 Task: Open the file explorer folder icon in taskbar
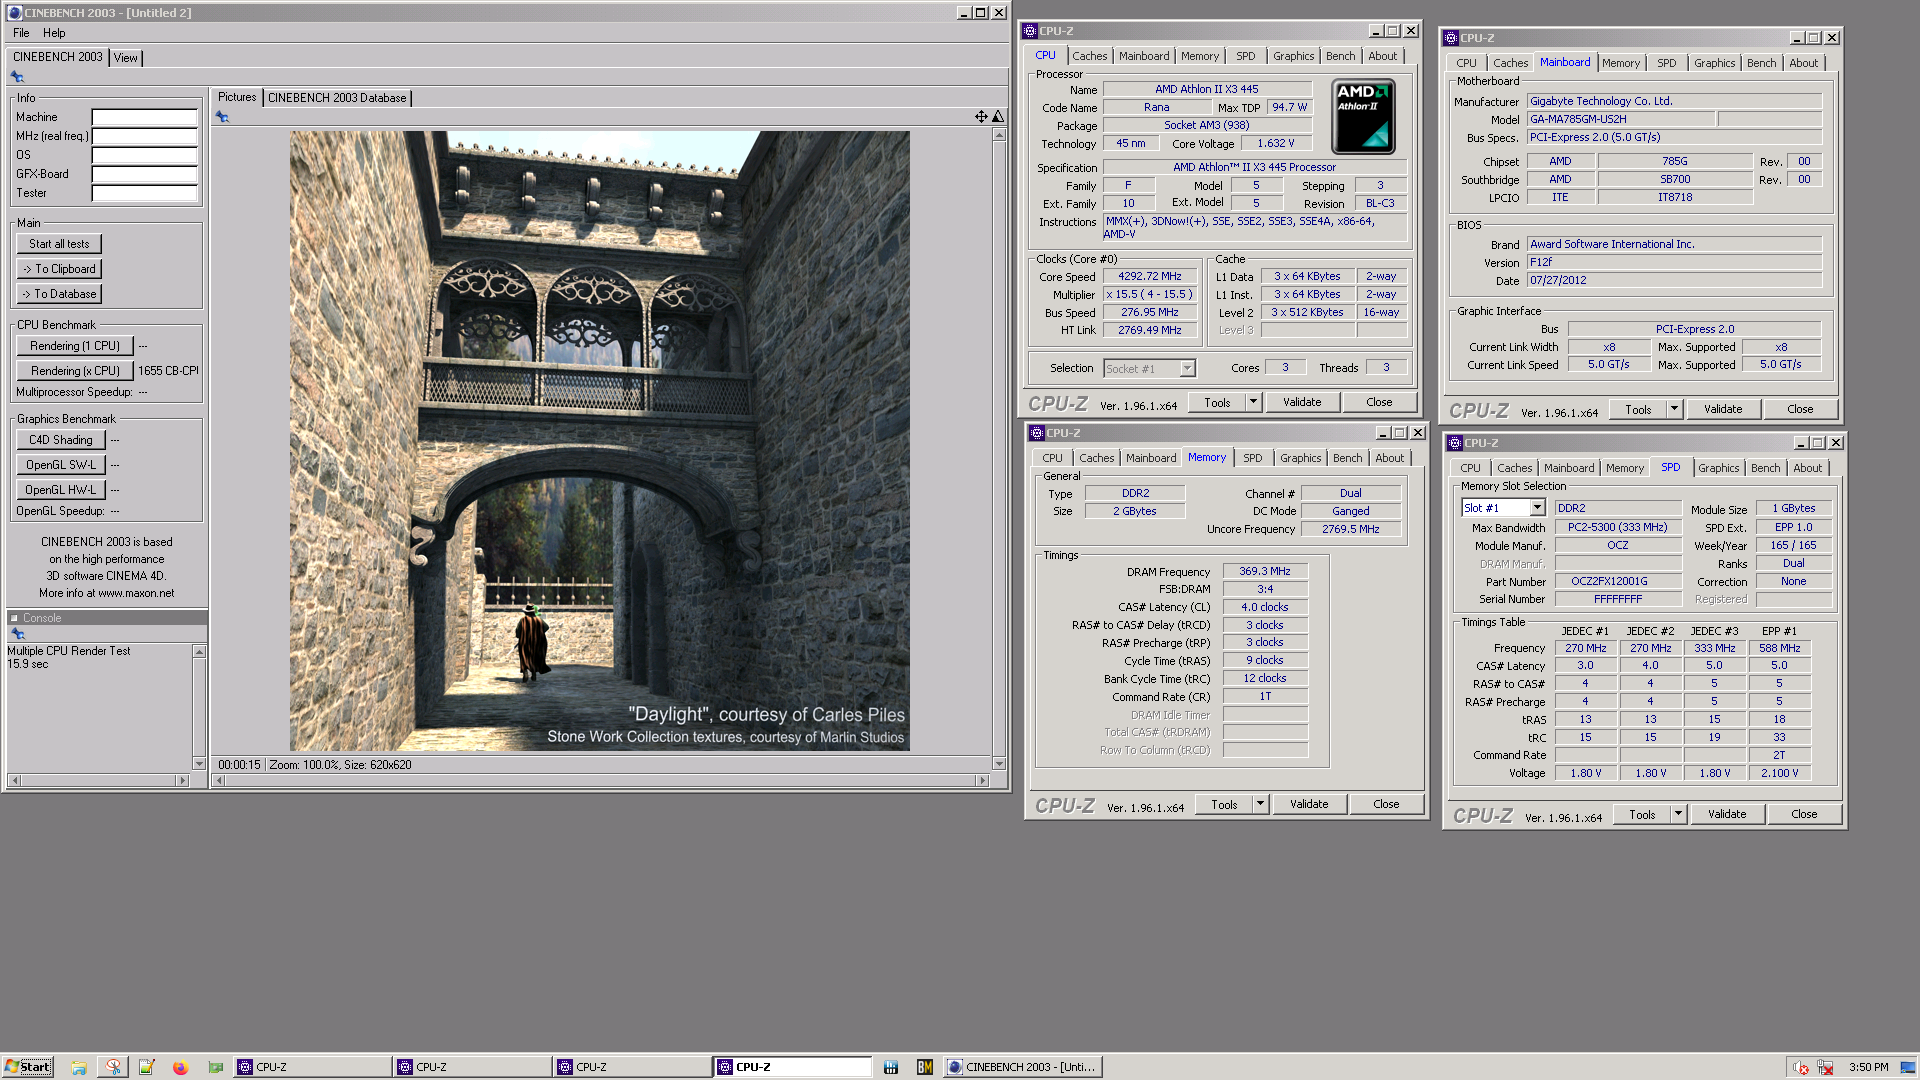click(x=79, y=1067)
